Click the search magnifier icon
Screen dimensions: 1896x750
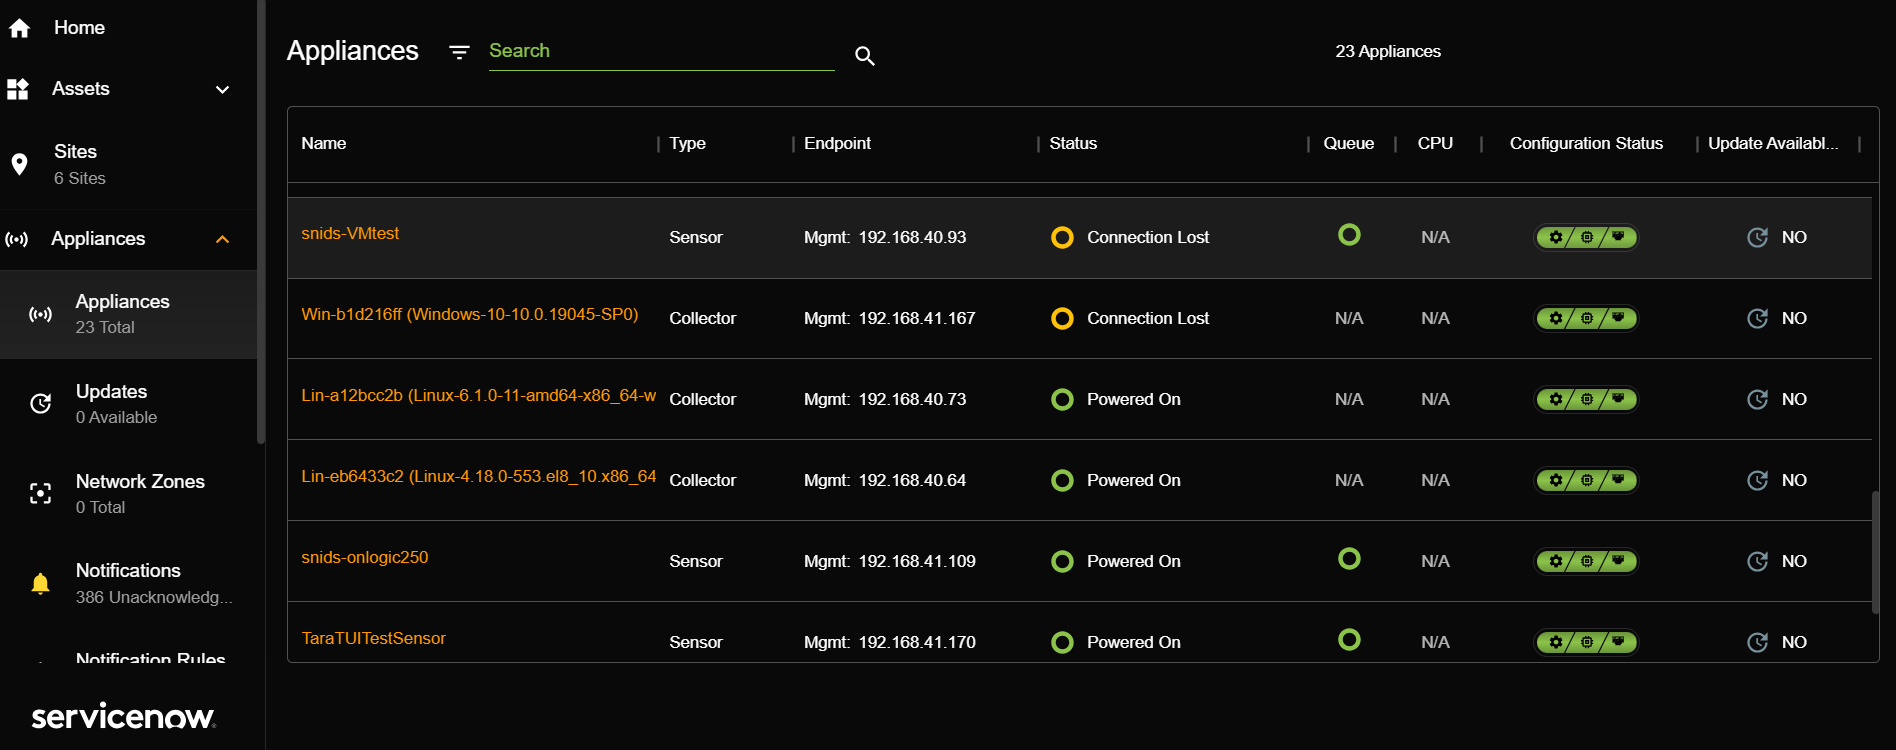865,56
